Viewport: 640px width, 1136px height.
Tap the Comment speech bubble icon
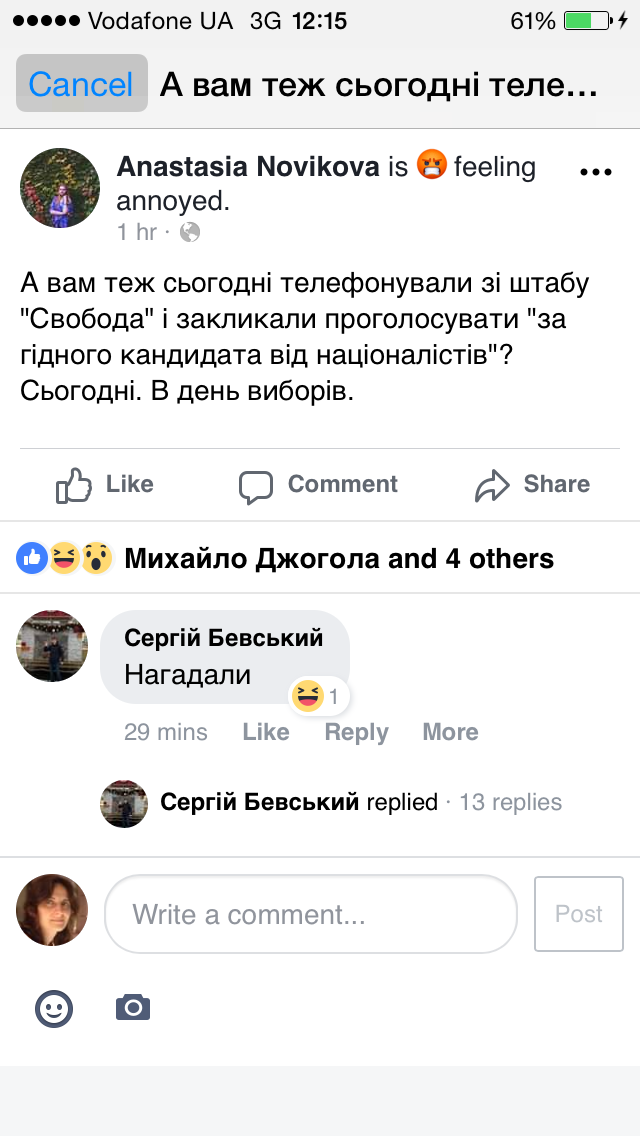[x=256, y=486]
